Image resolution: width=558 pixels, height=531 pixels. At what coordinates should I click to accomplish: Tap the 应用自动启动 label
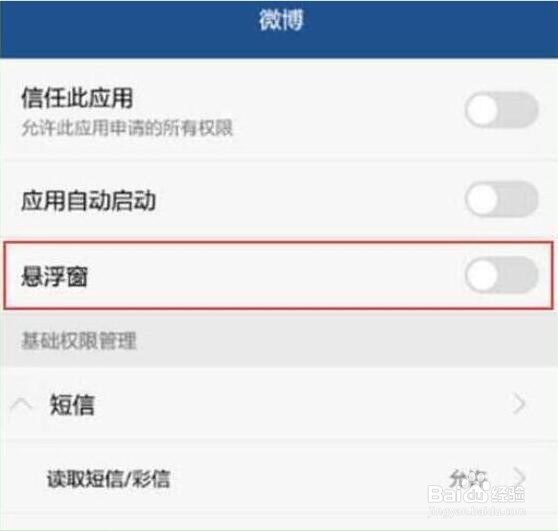point(89,201)
